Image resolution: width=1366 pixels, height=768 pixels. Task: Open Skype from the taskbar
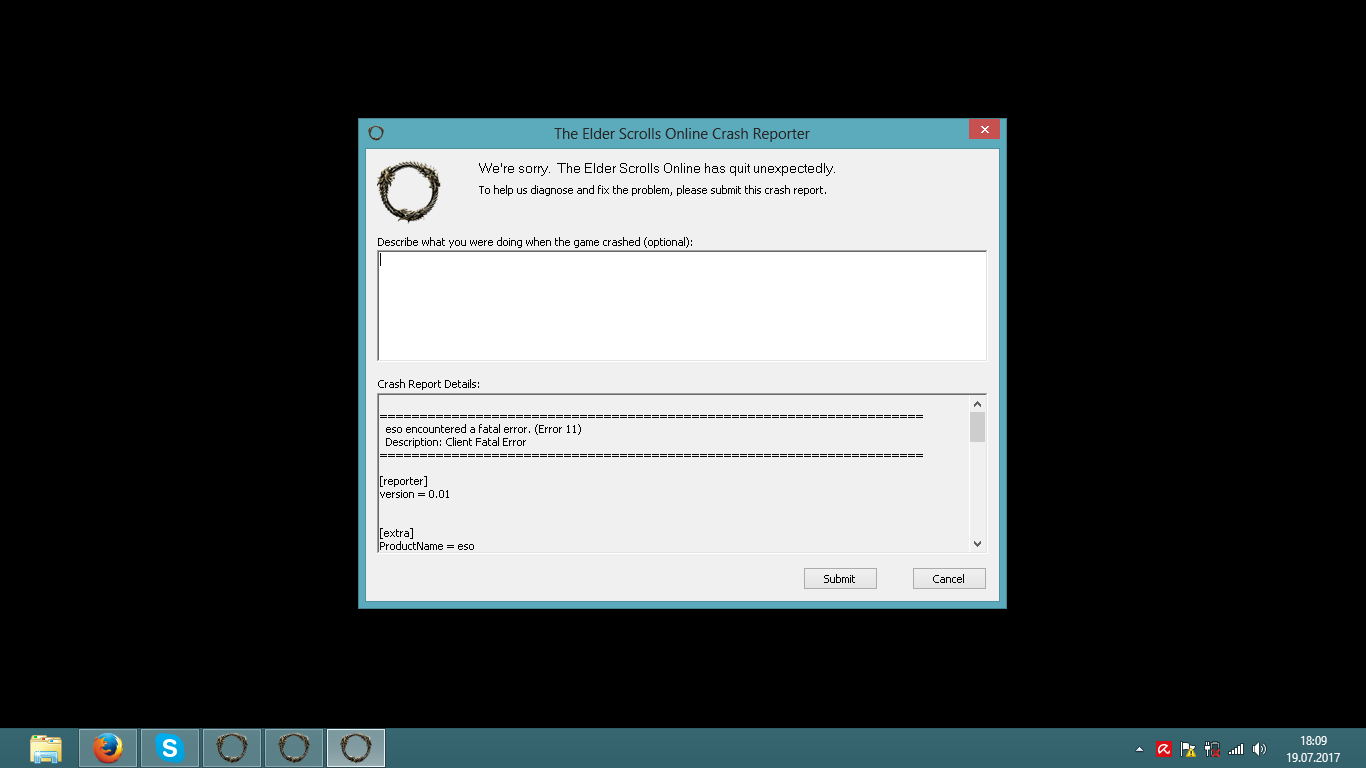170,748
